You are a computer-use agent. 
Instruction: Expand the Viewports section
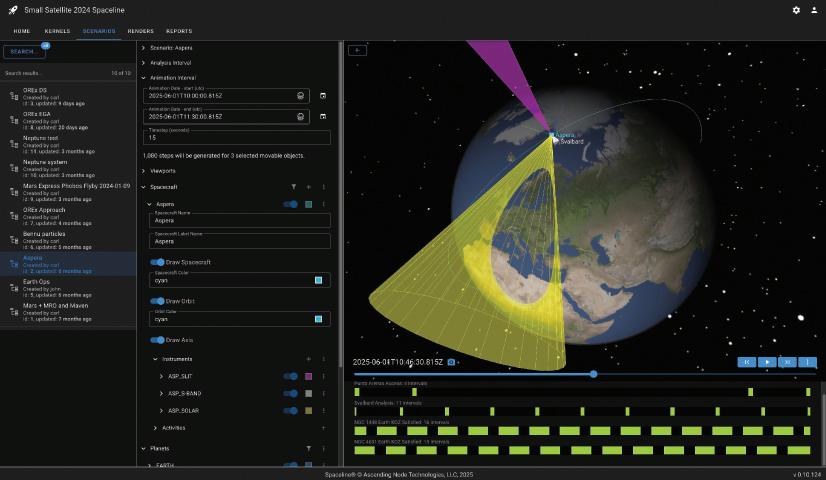(x=143, y=171)
